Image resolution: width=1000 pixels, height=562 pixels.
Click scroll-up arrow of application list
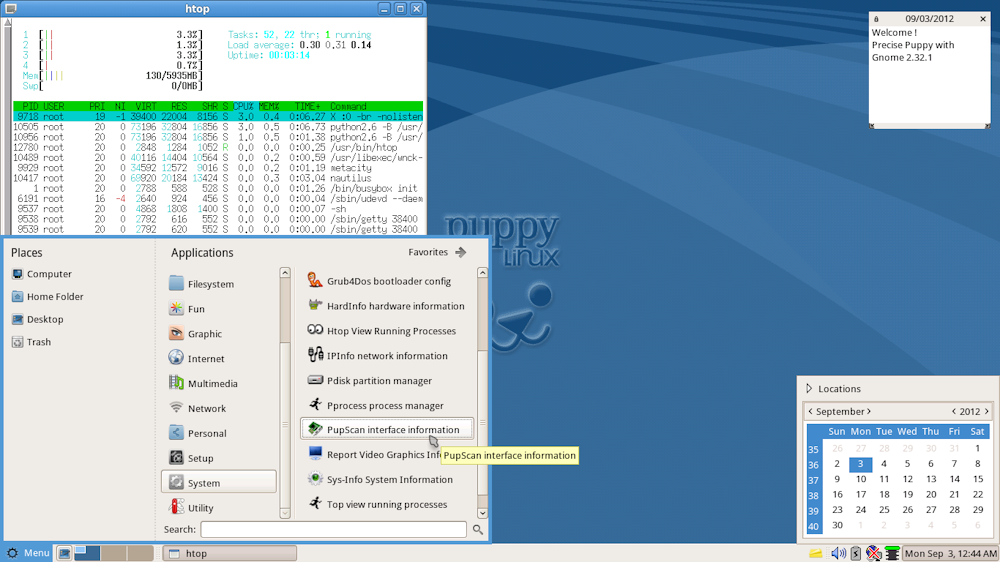click(x=483, y=273)
